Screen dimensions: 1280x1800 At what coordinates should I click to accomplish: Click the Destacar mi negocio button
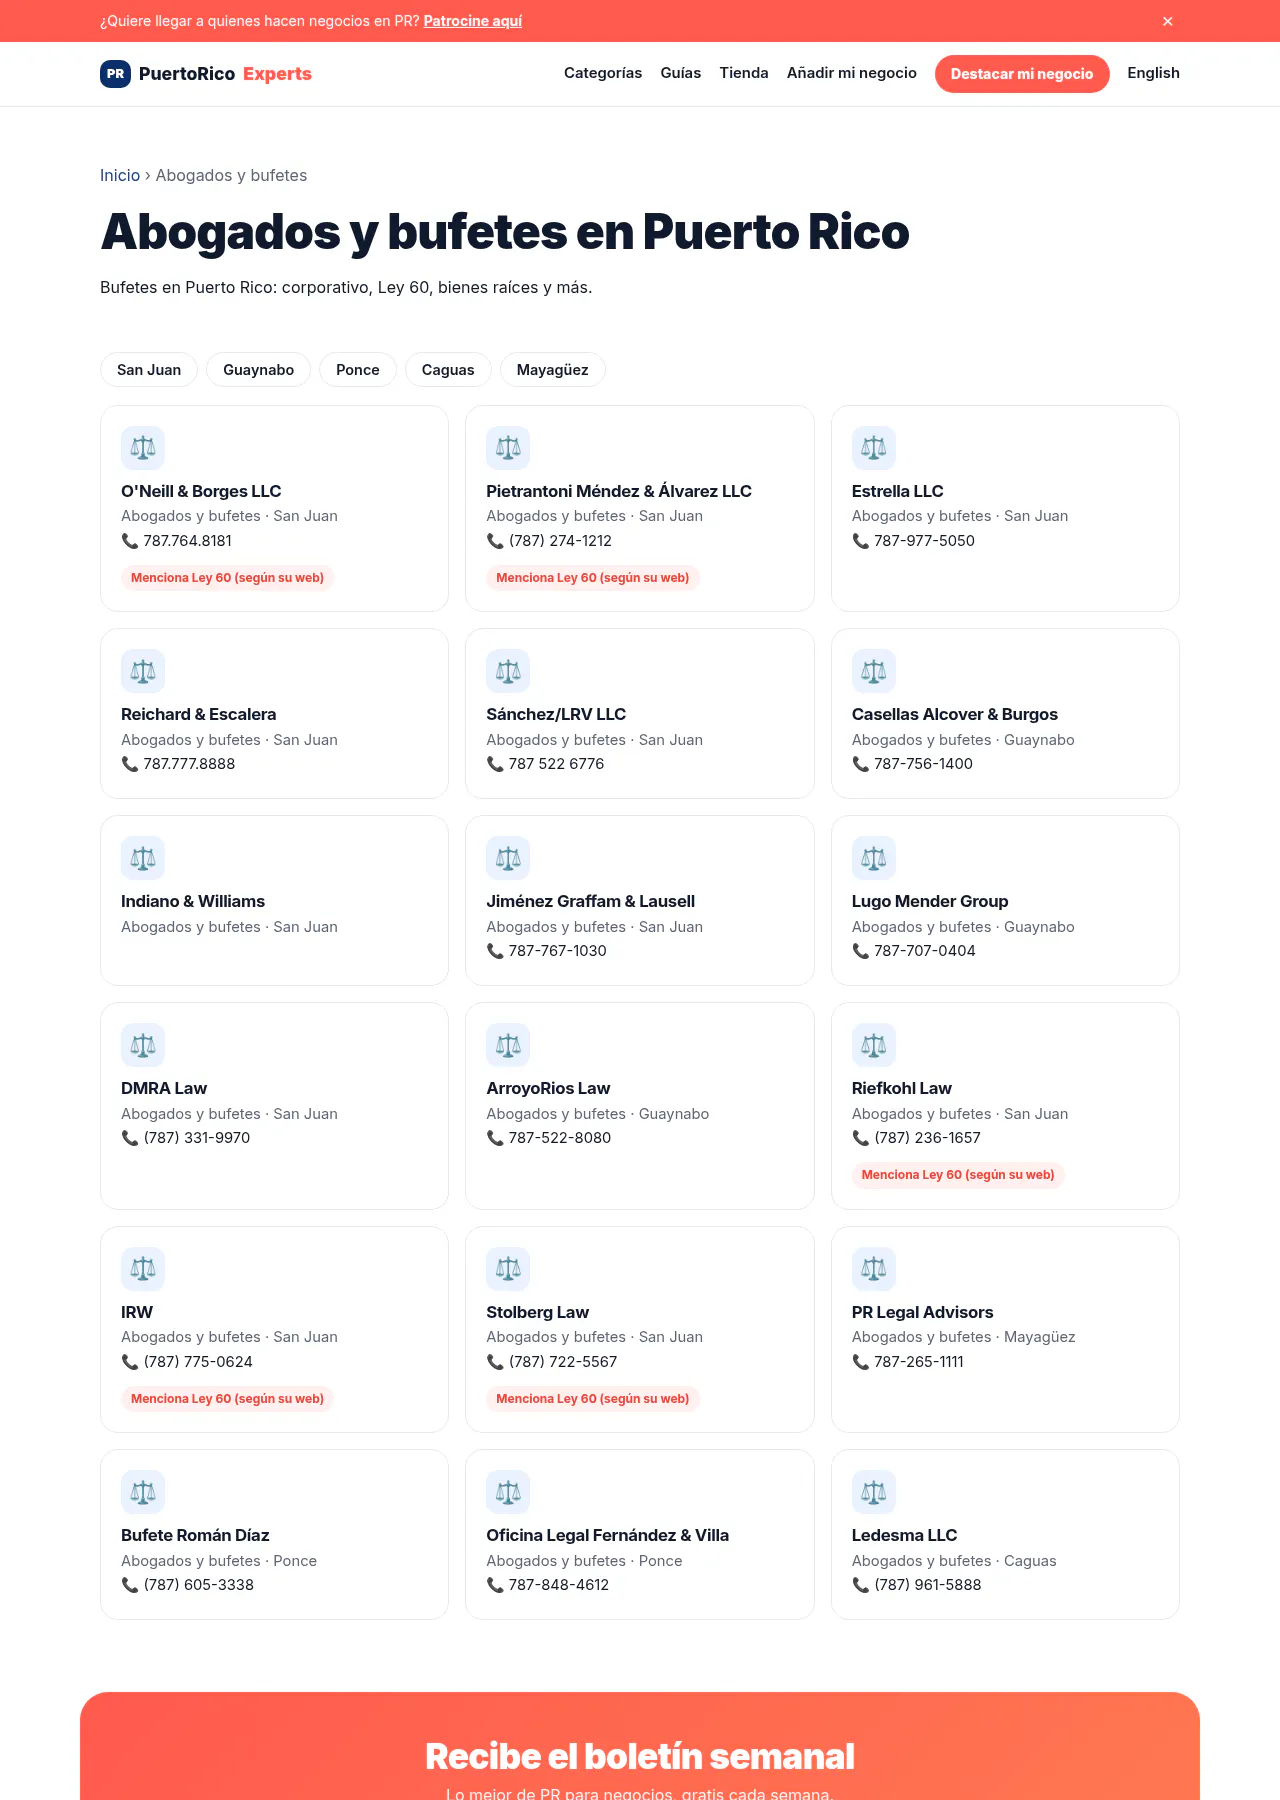(x=1022, y=74)
